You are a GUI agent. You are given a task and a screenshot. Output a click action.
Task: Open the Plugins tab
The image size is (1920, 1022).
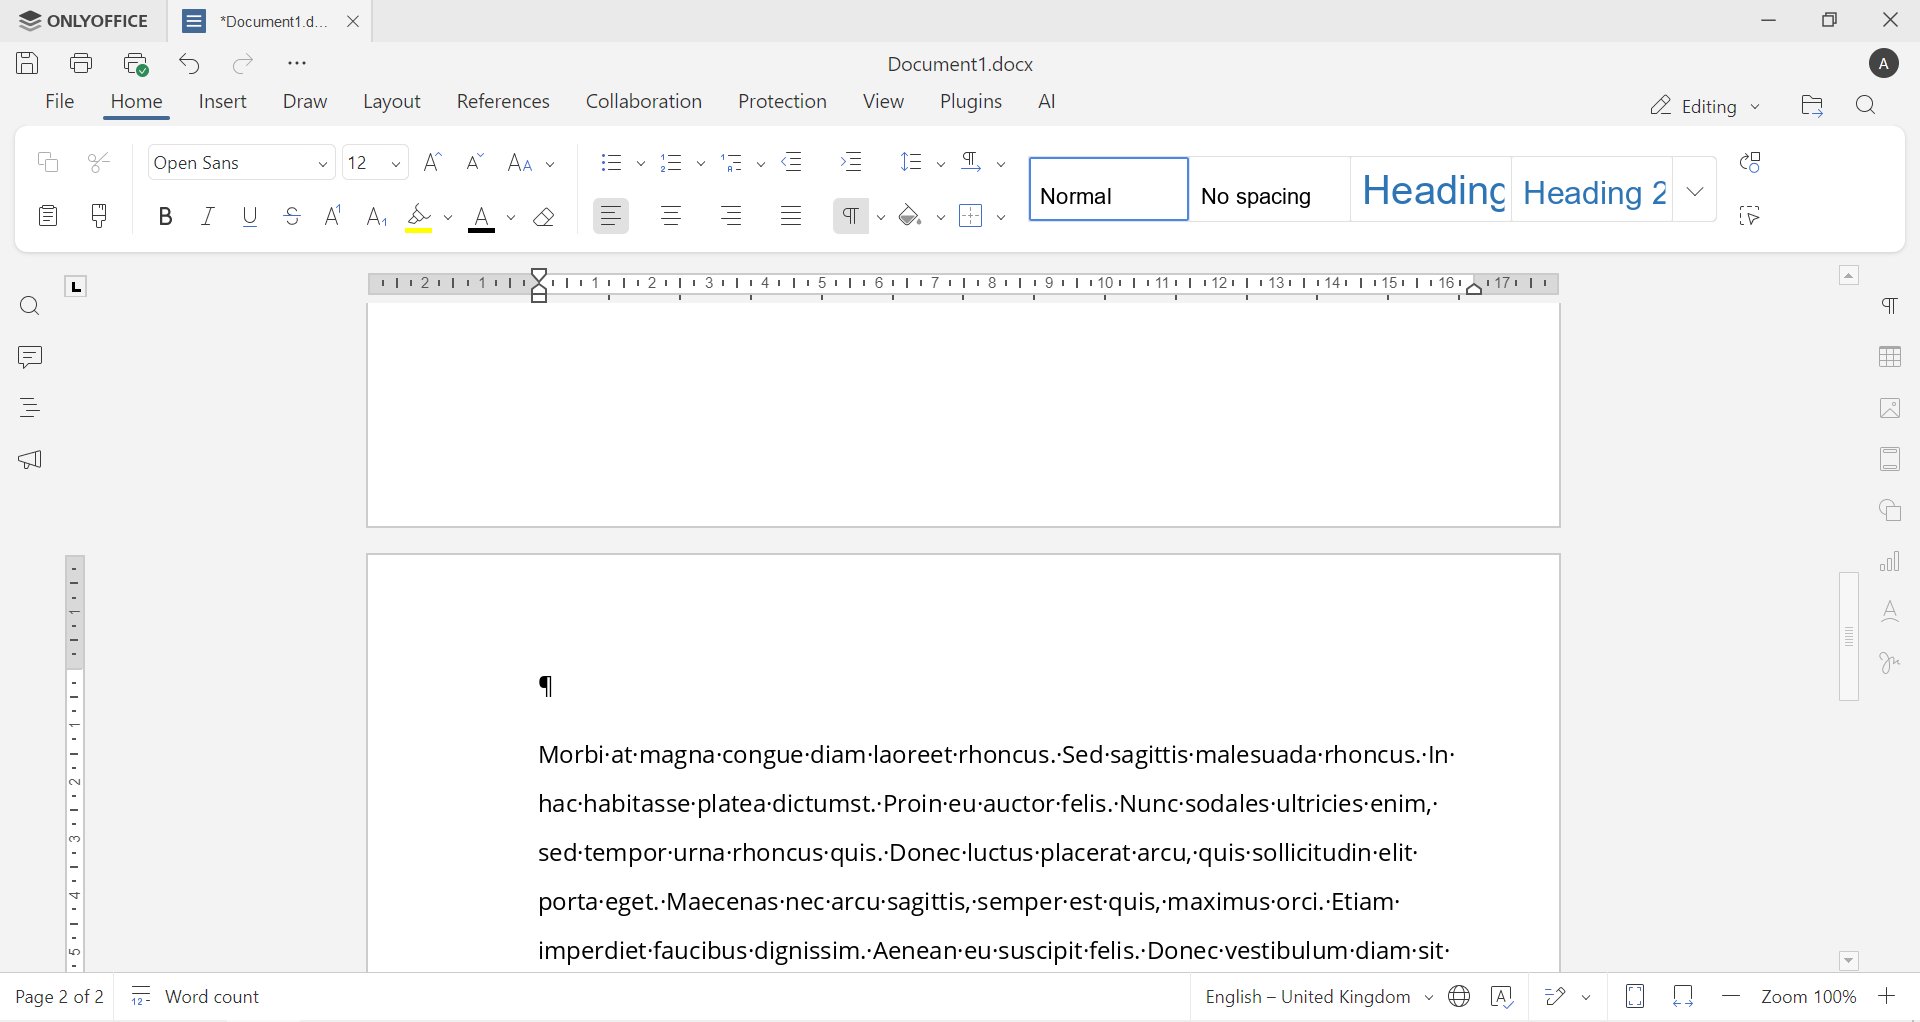tap(970, 101)
